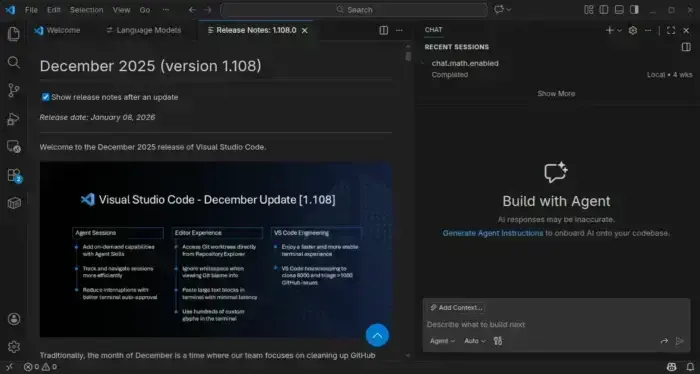Image resolution: width=700 pixels, height=374 pixels.
Task: Switch to the Language Models tab
Action: [x=143, y=30]
